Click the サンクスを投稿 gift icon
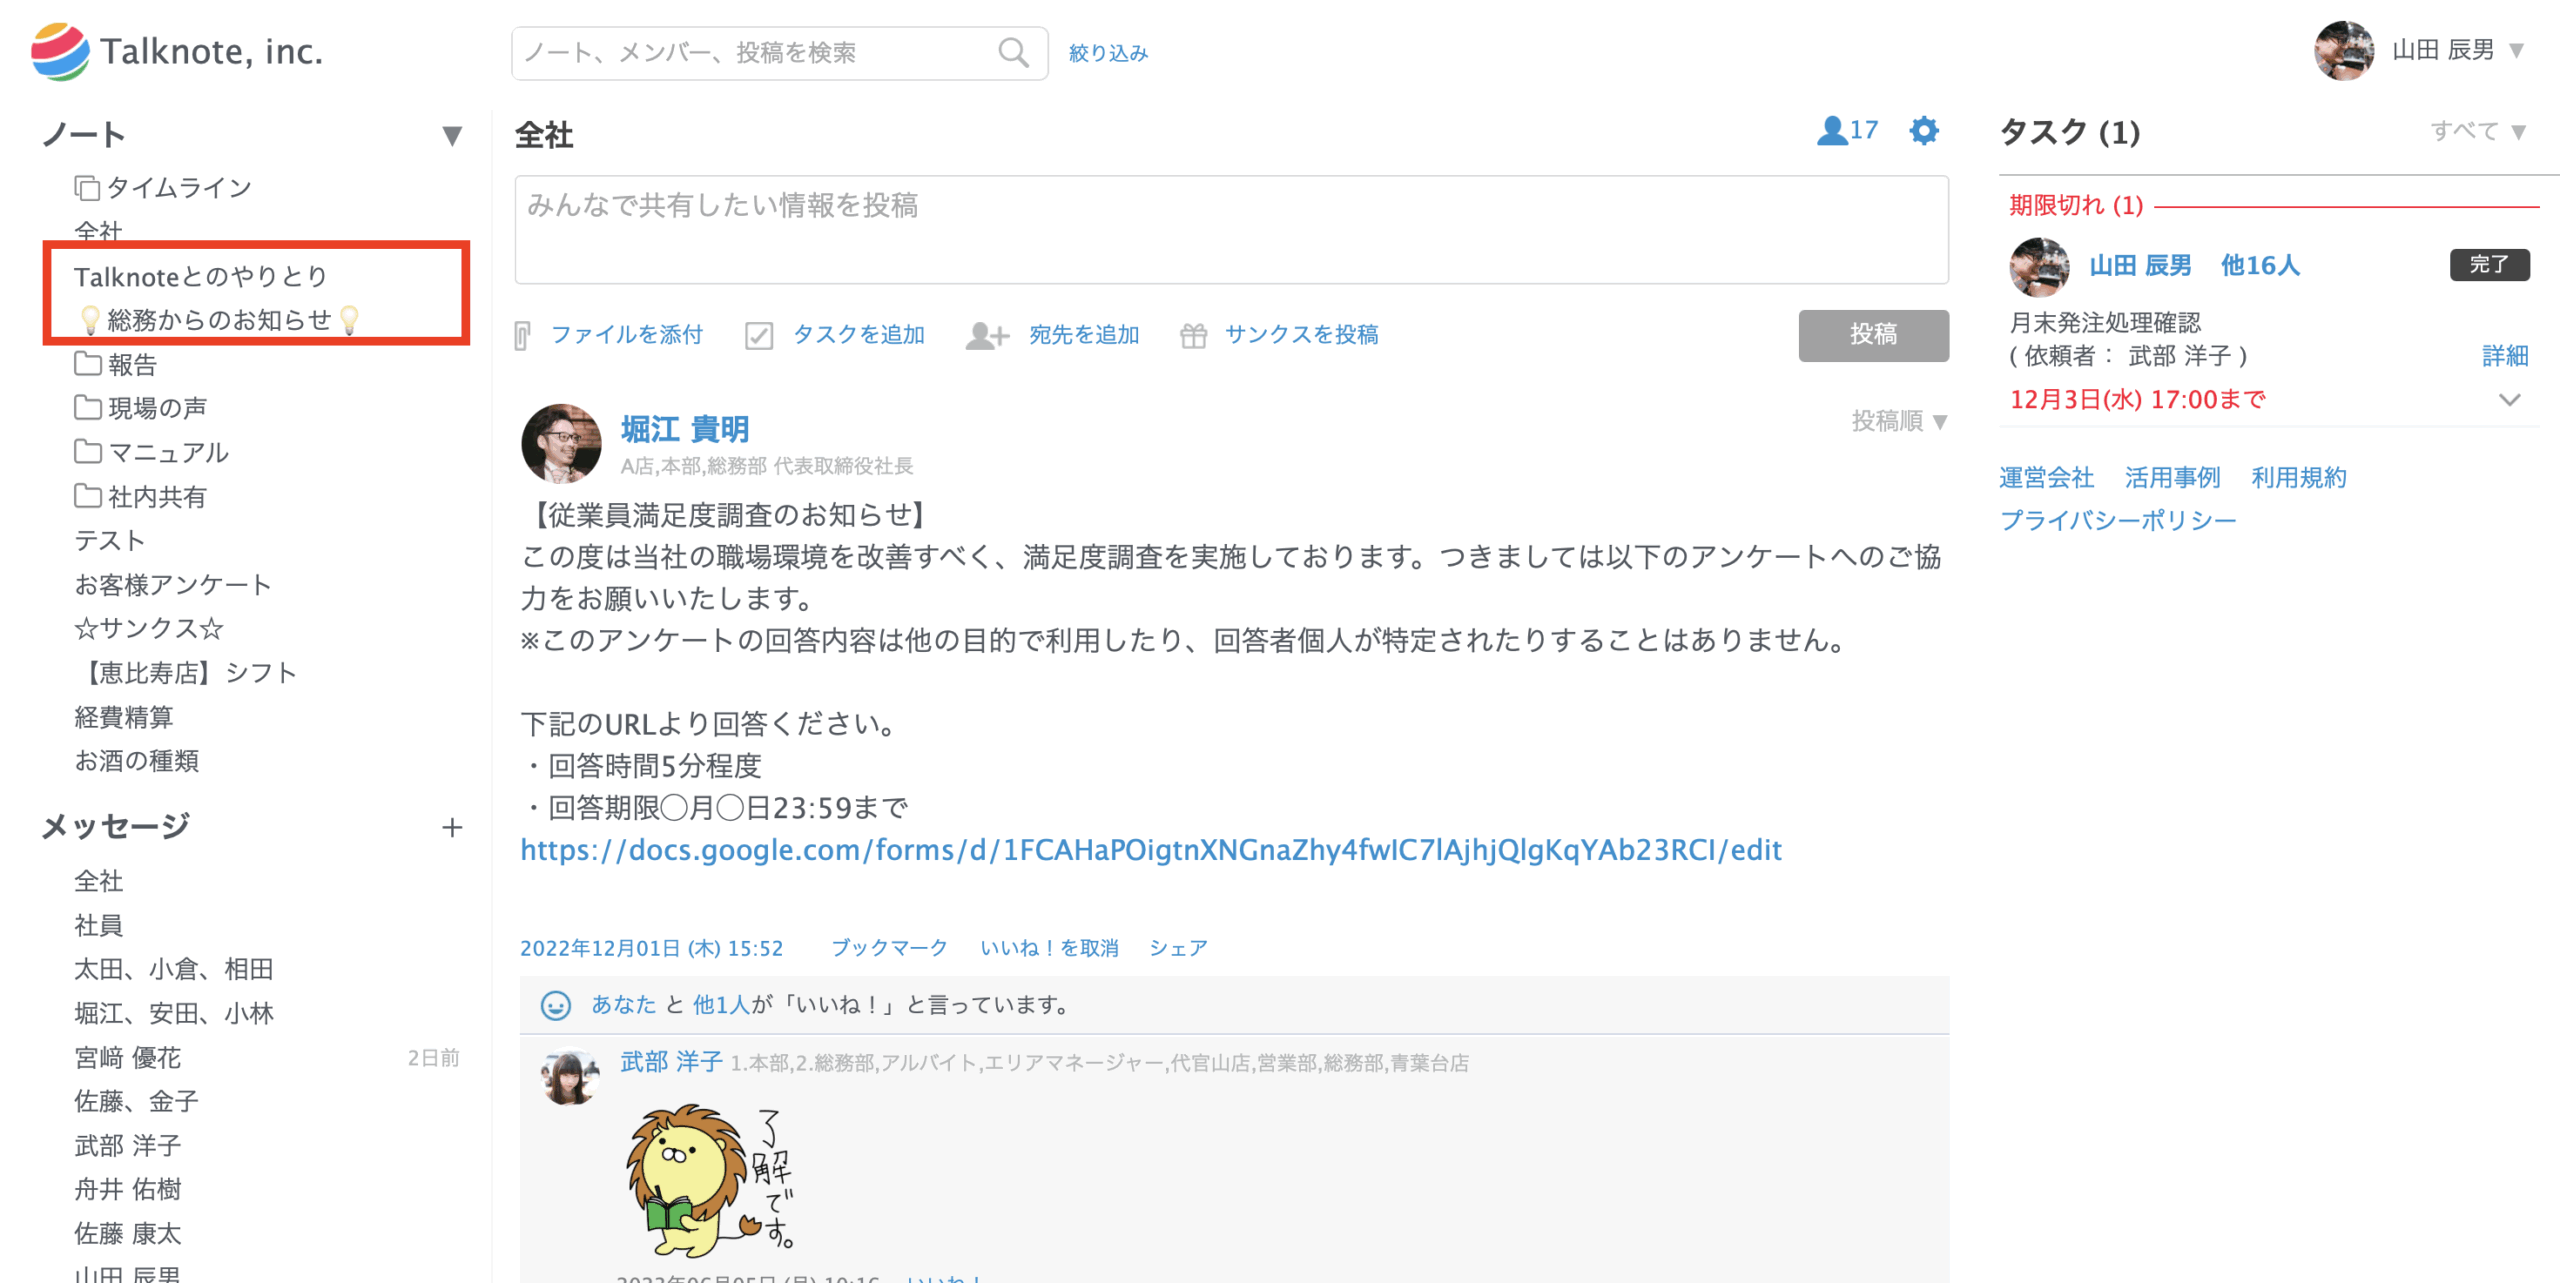This screenshot has width=2560, height=1283. pos(1193,335)
